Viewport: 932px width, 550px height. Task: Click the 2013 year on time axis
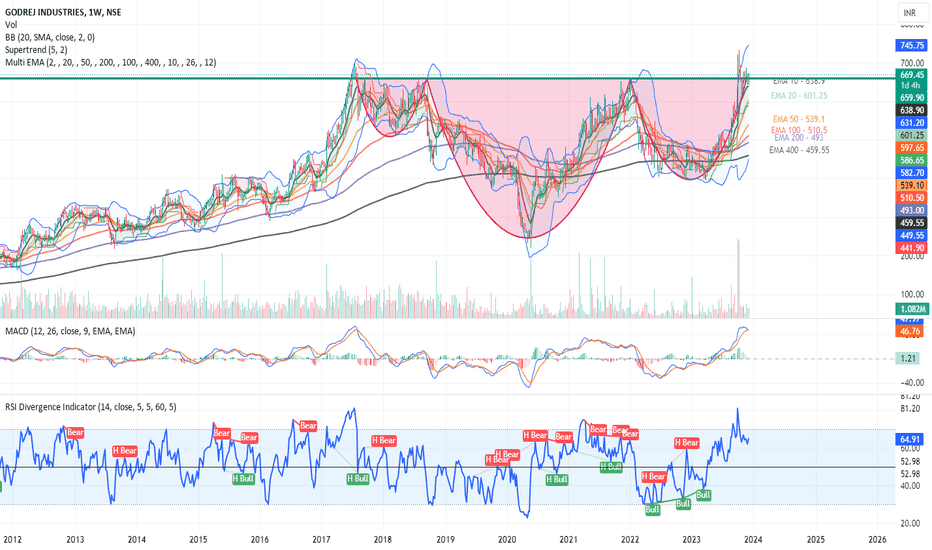point(75,539)
